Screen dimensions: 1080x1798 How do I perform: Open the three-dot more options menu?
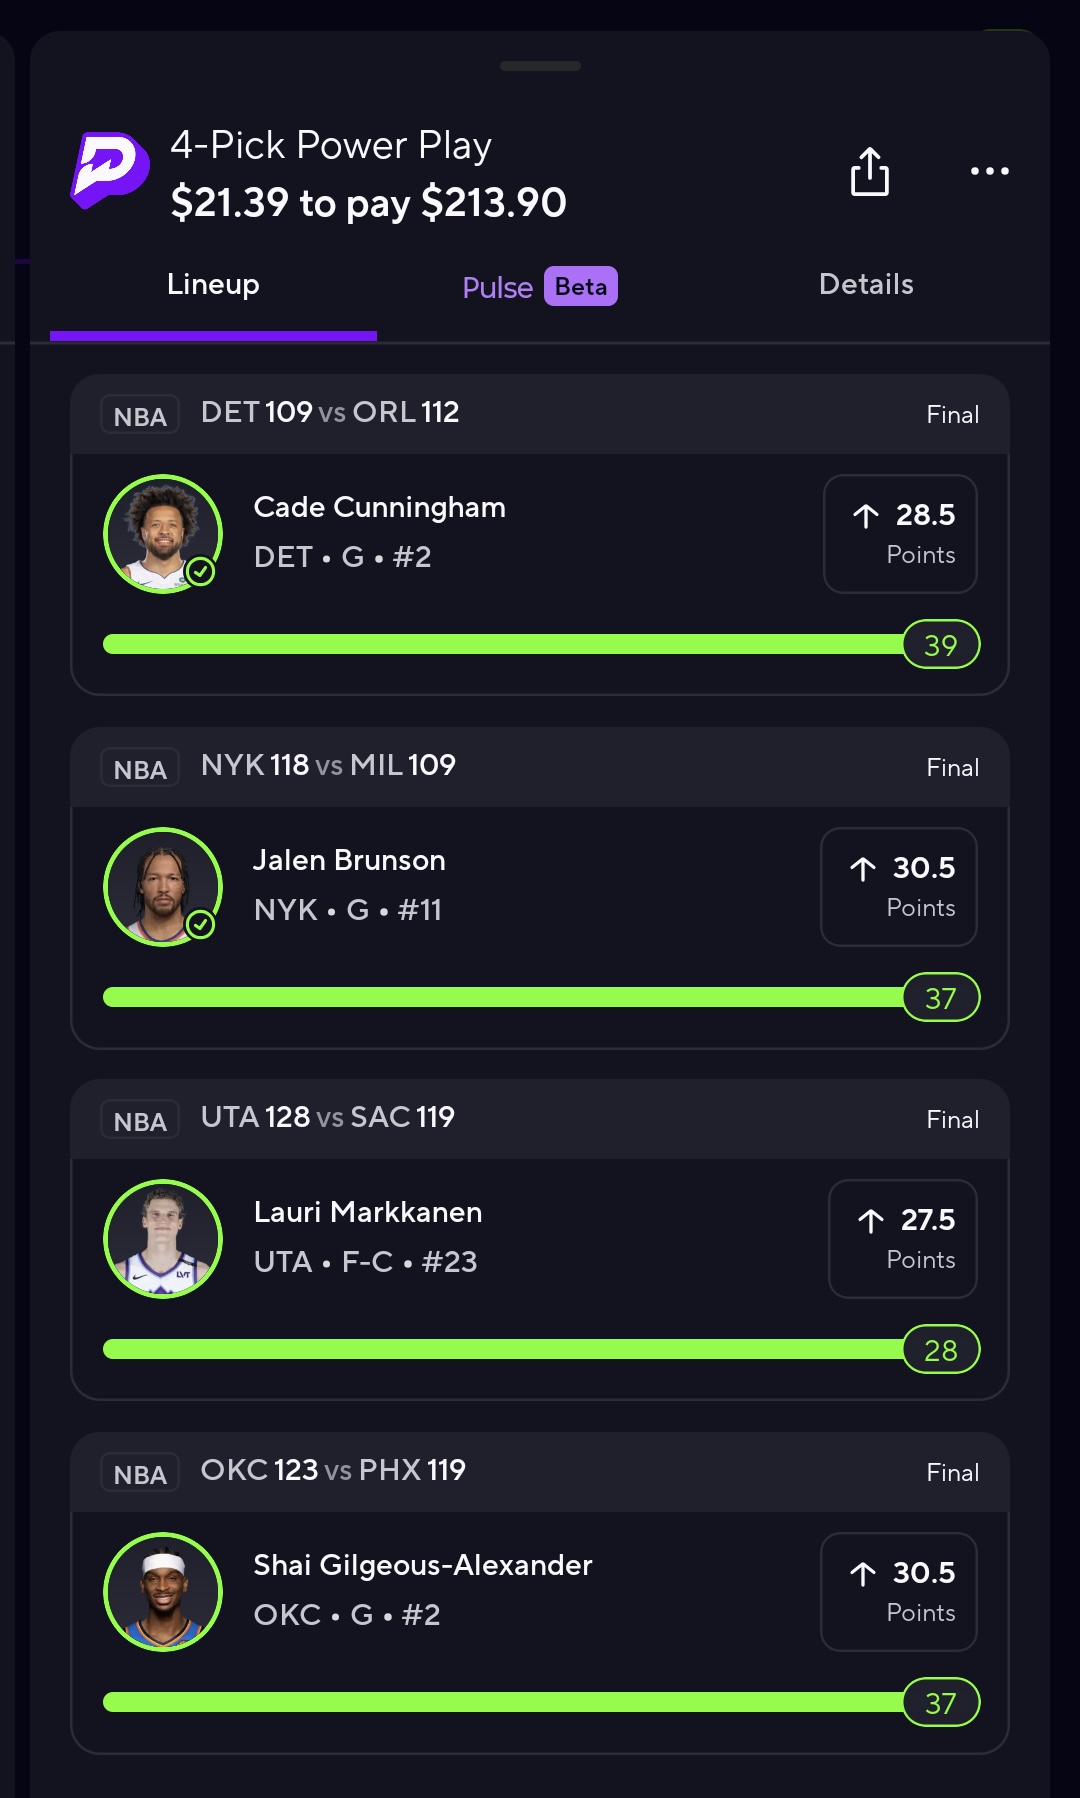click(989, 172)
